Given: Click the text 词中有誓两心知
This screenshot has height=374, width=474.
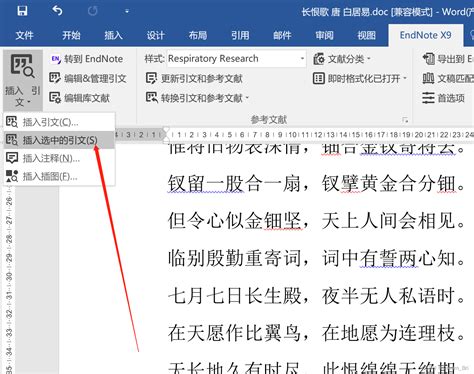Looking at the screenshot, I should click(x=388, y=258).
